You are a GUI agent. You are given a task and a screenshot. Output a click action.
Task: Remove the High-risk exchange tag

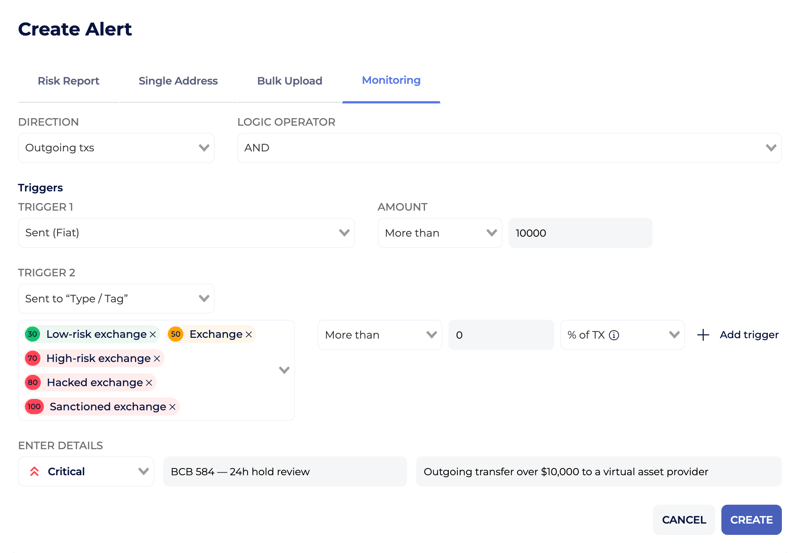tap(157, 359)
